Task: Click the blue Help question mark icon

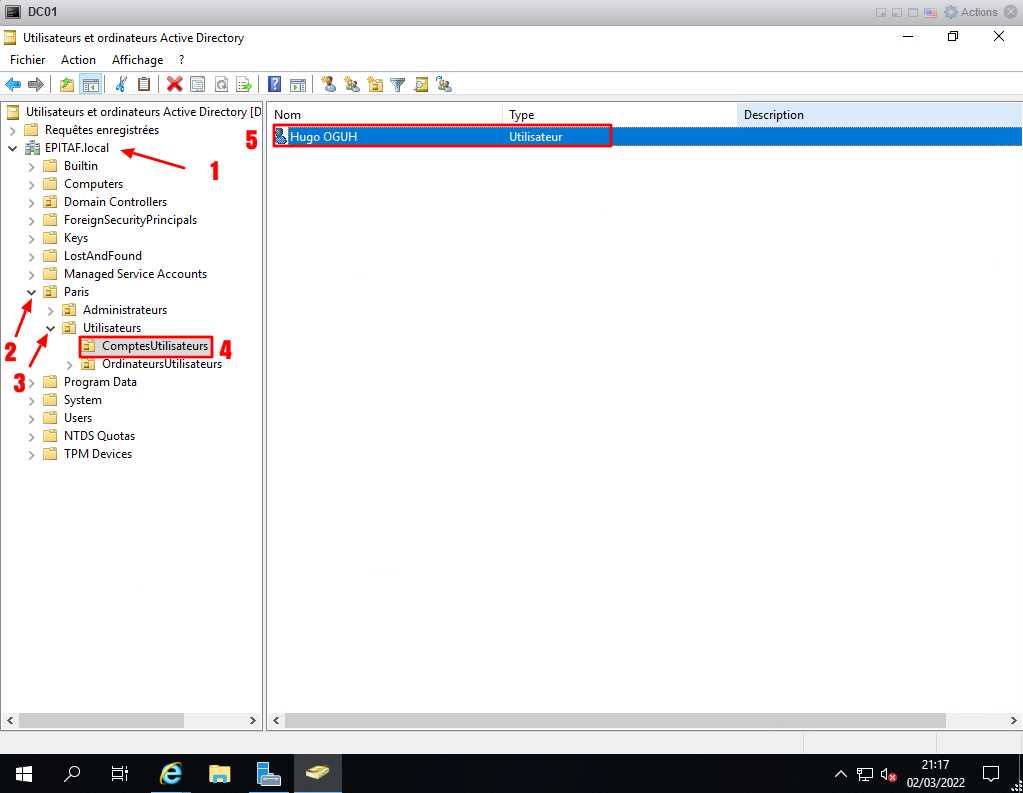Action: click(274, 85)
